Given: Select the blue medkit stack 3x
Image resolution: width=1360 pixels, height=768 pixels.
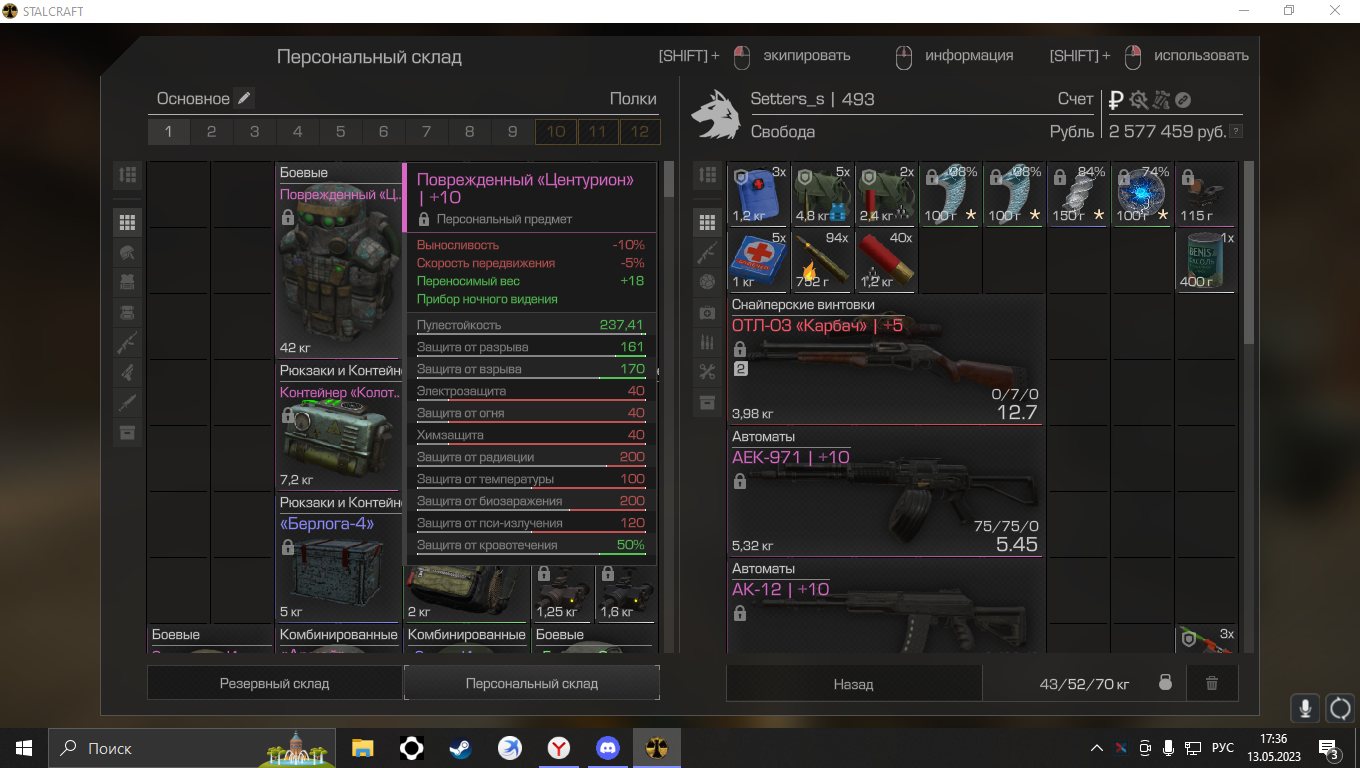Looking at the screenshot, I should [759, 195].
